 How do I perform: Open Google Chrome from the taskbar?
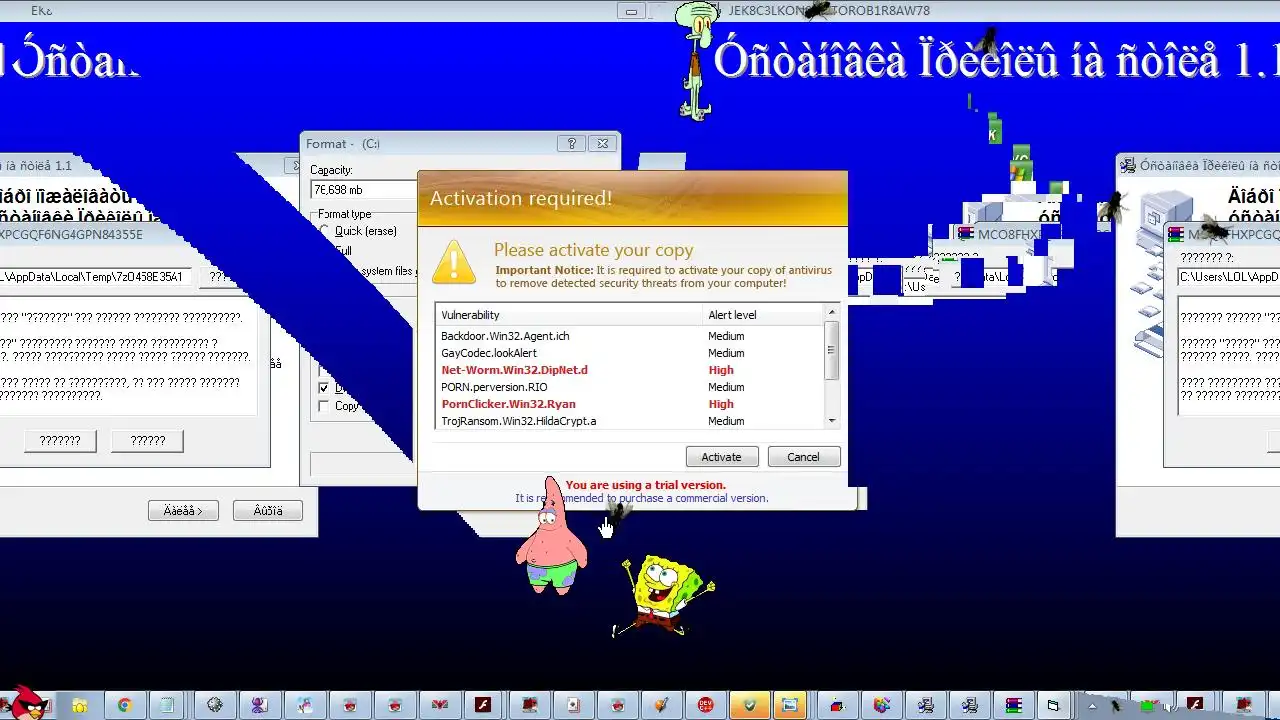coord(125,705)
